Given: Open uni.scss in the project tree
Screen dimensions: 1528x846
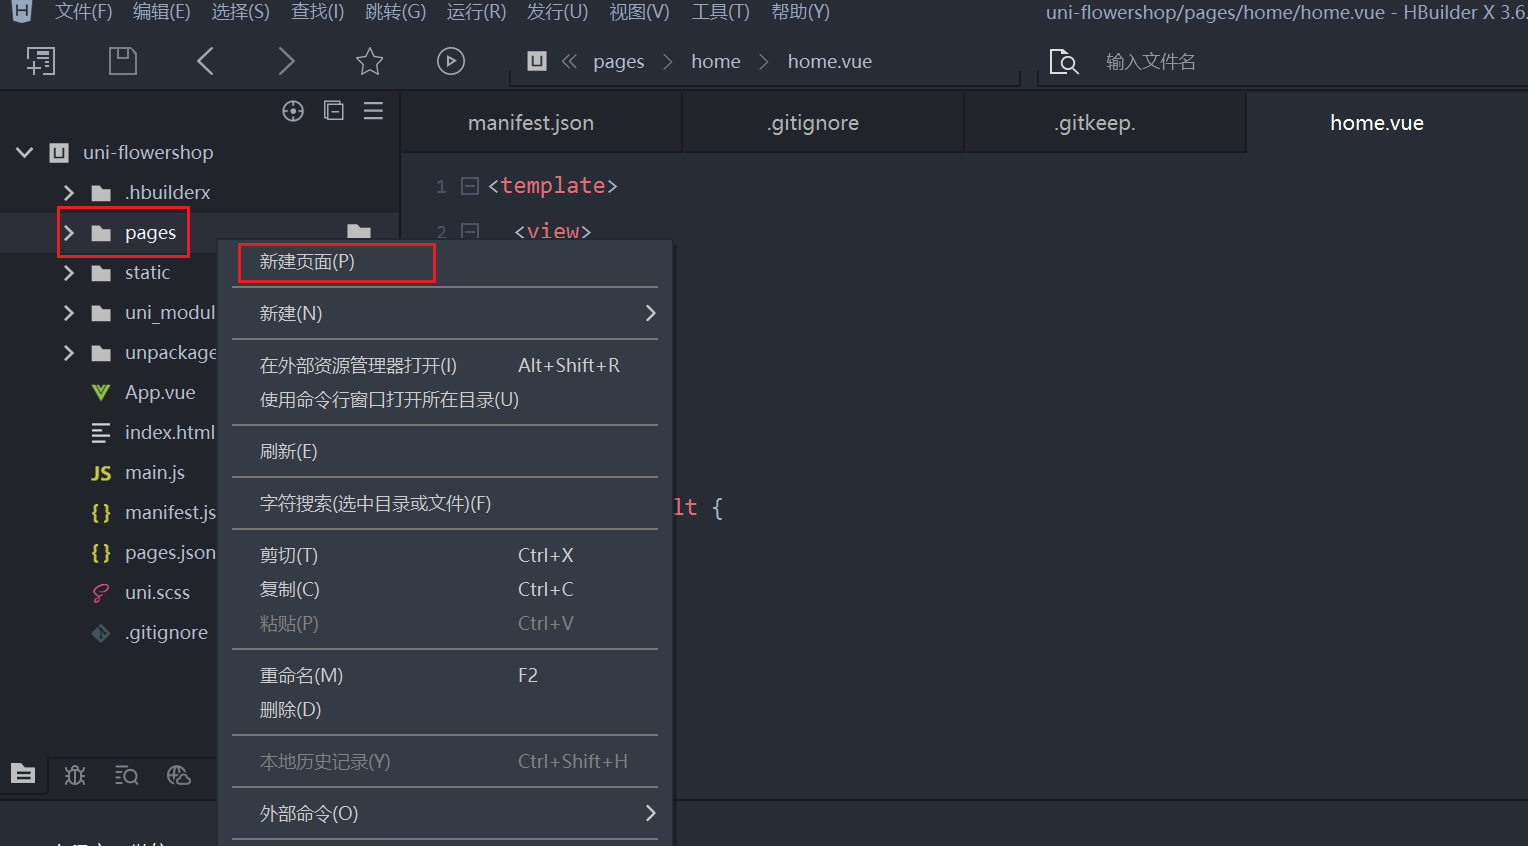Looking at the screenshot, I should pos(157,593).
